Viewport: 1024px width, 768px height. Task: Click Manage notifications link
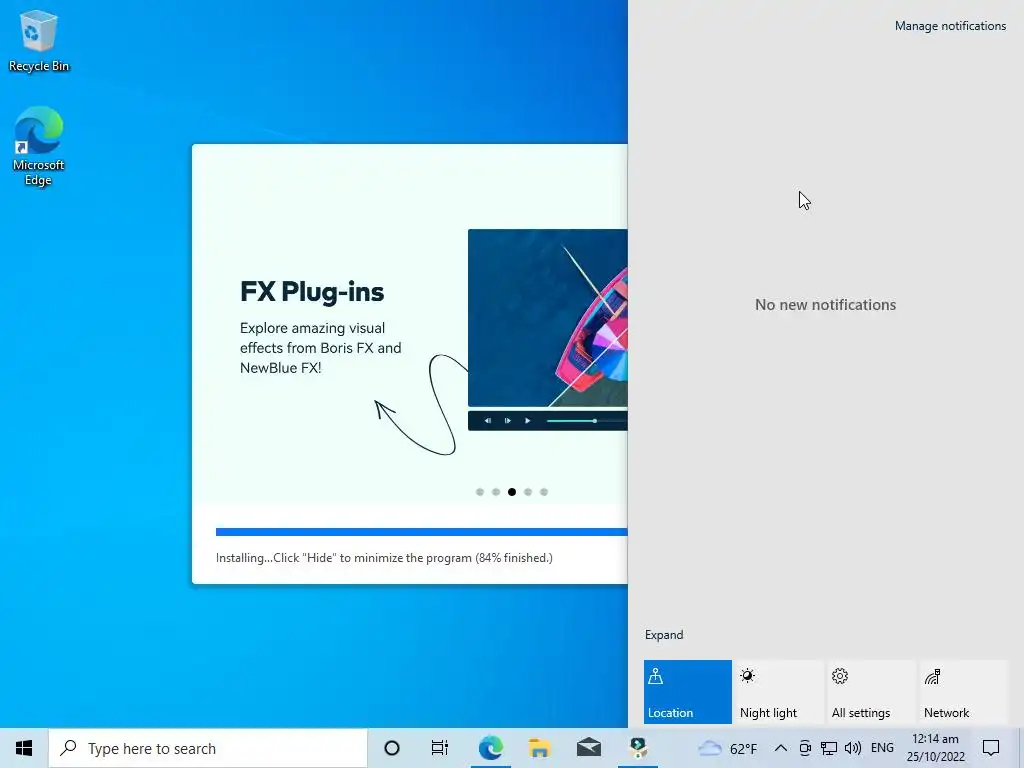click(x=950, y=26)
